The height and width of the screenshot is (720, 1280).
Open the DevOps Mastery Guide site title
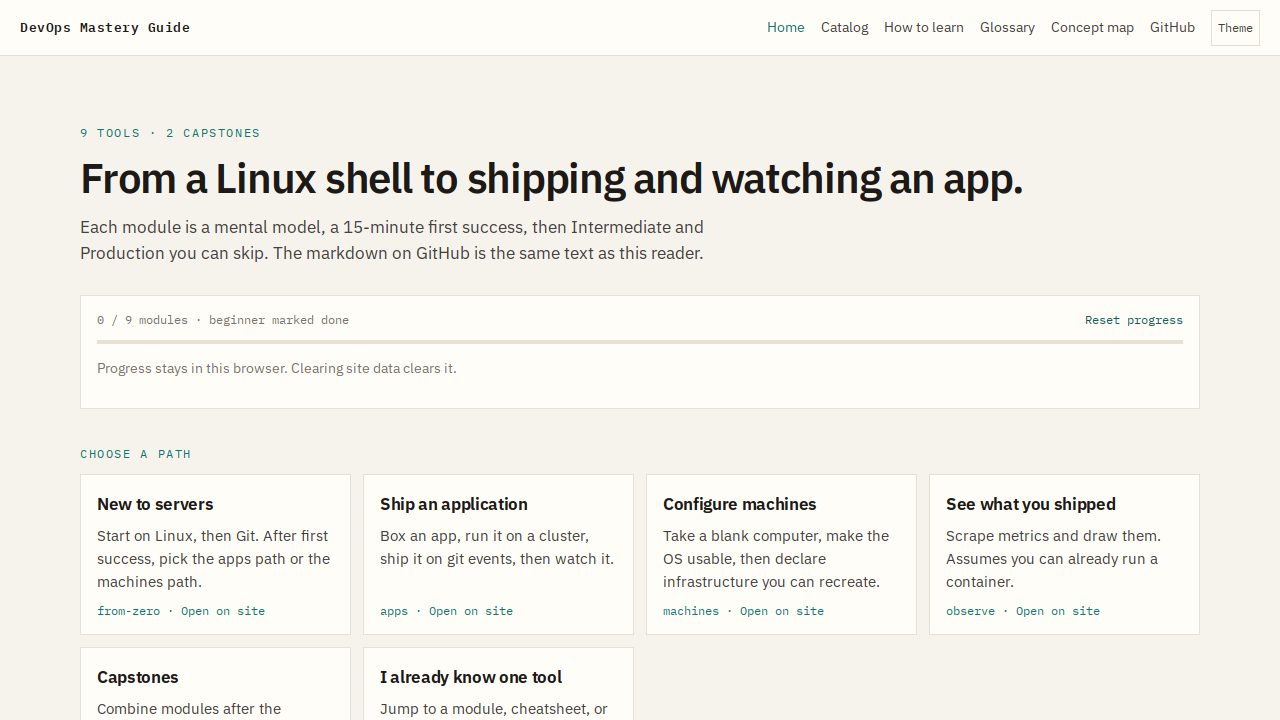click(105, 27)
